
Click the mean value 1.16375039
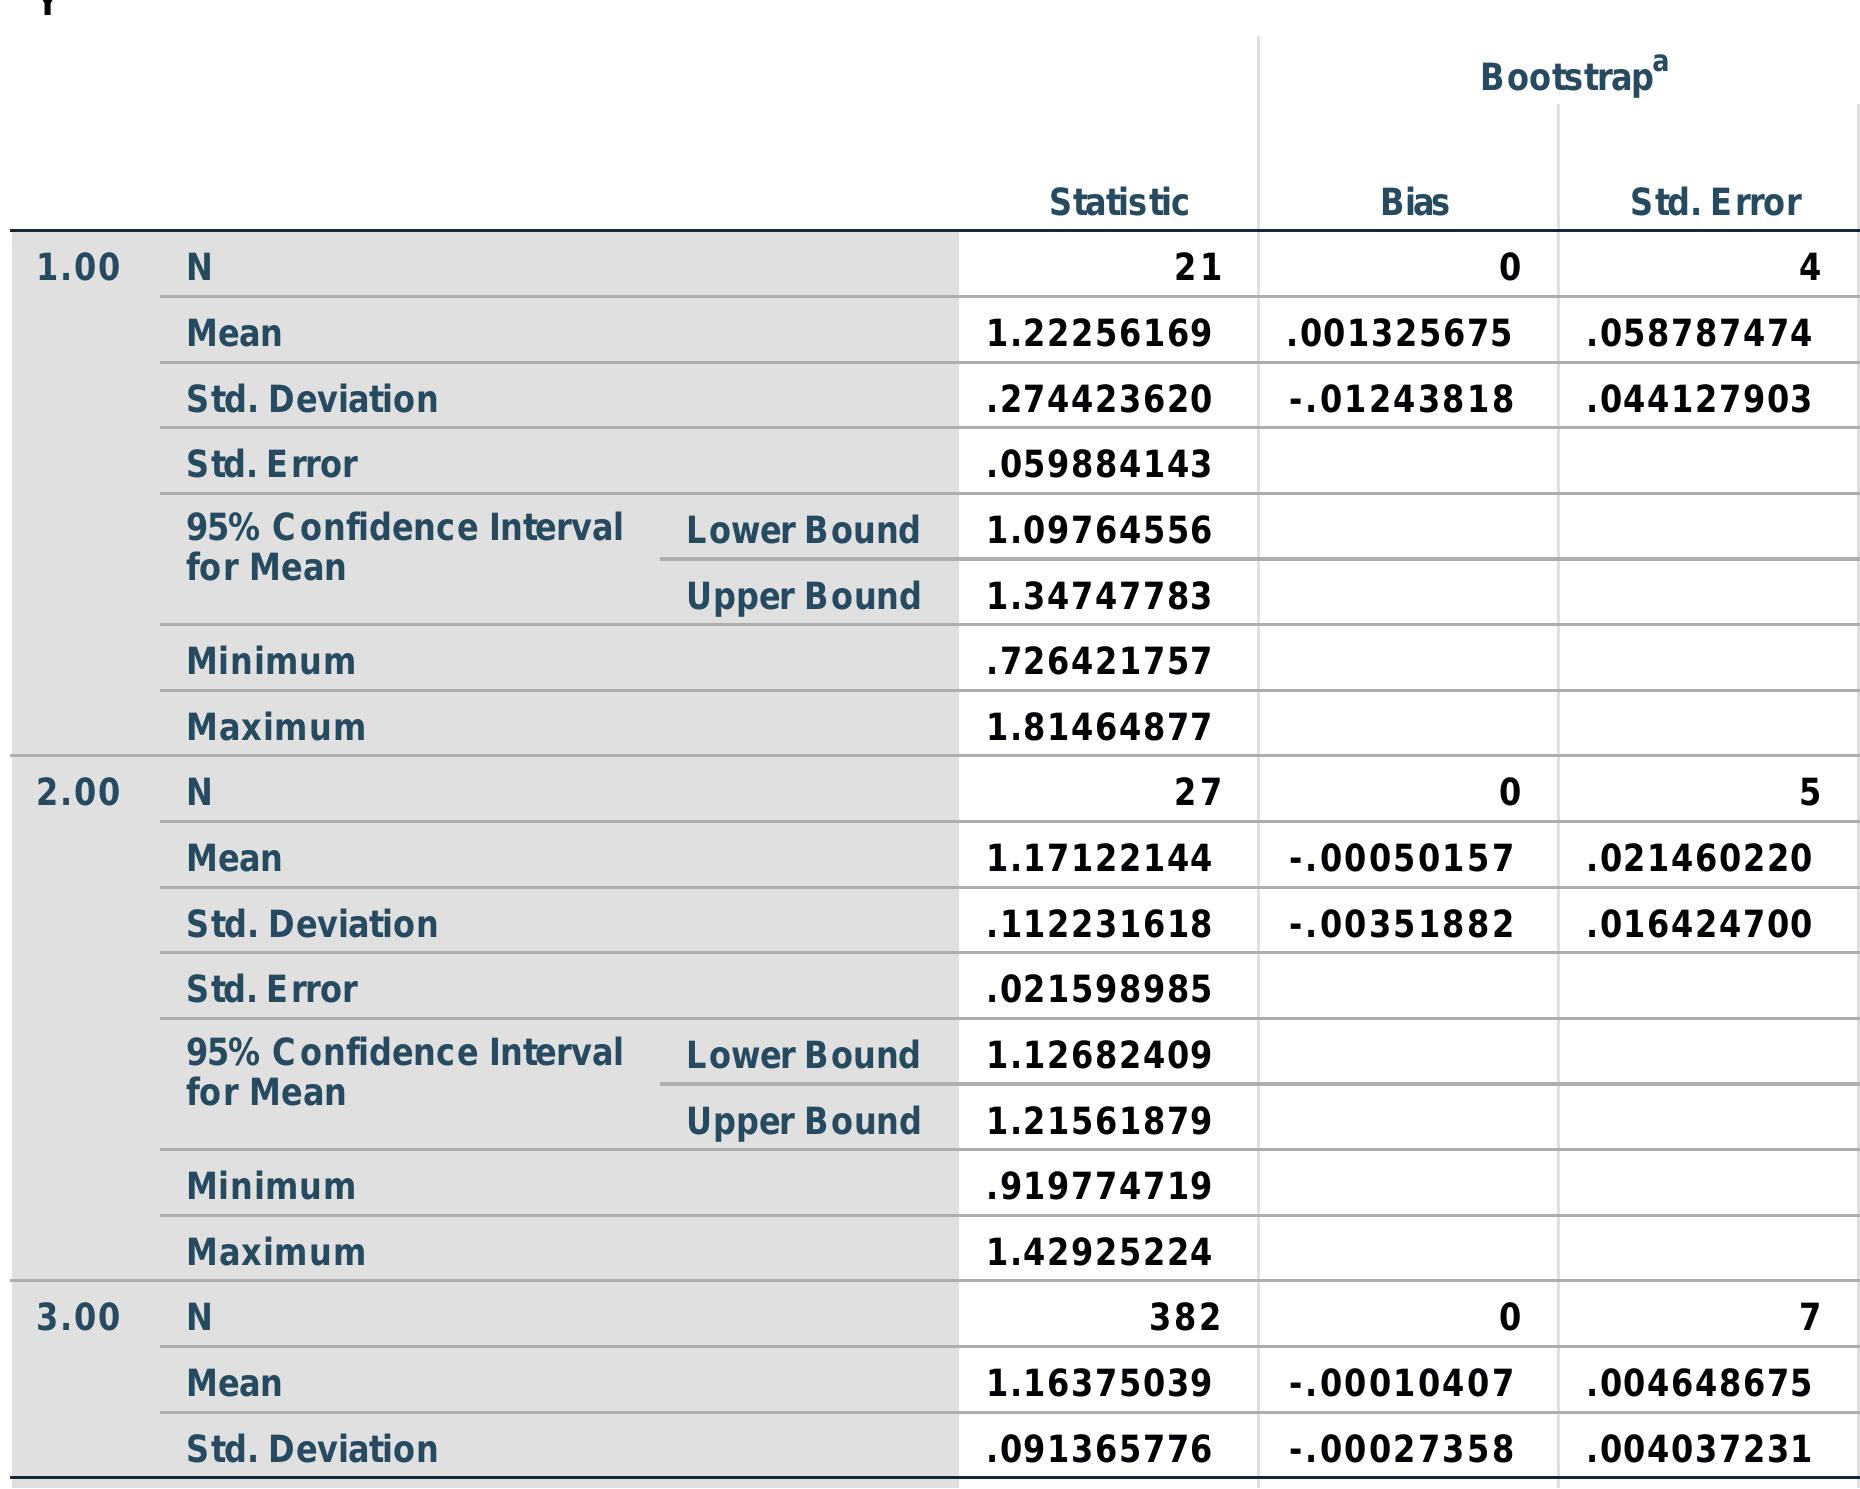[1098, 1384]
